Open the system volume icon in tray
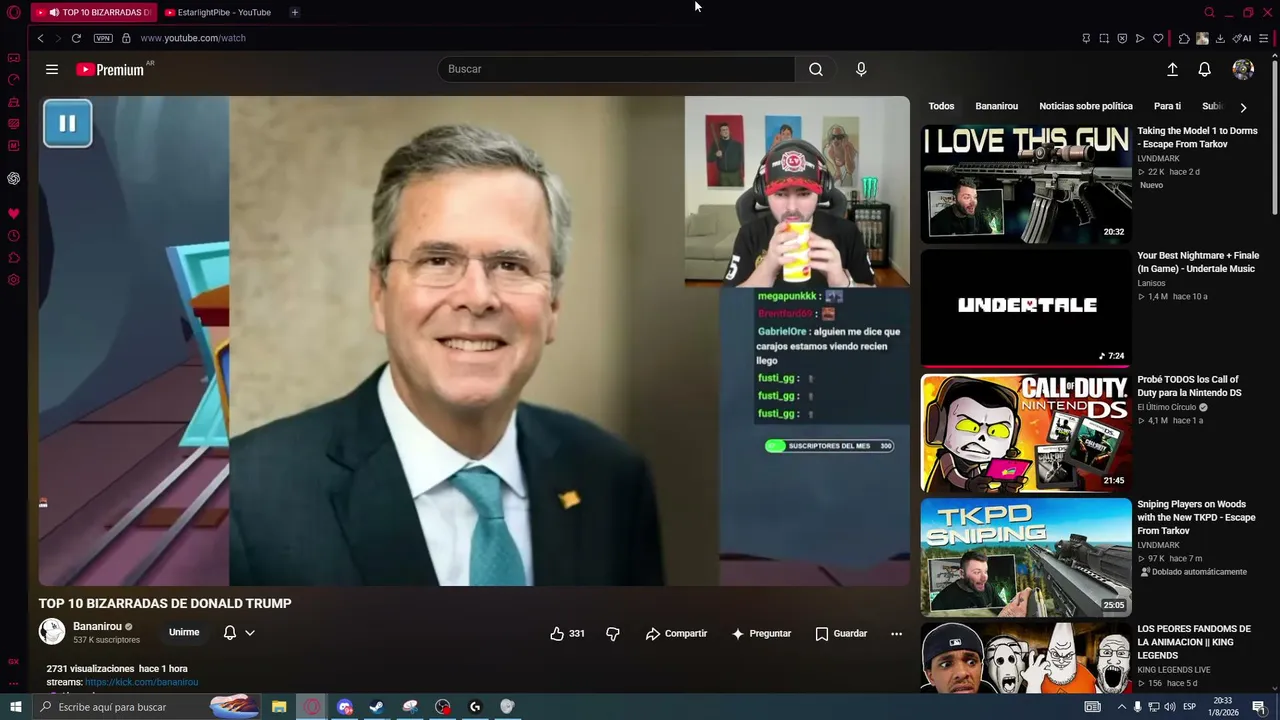The height and width of the screenshot is (720, 1280). 1172,707
